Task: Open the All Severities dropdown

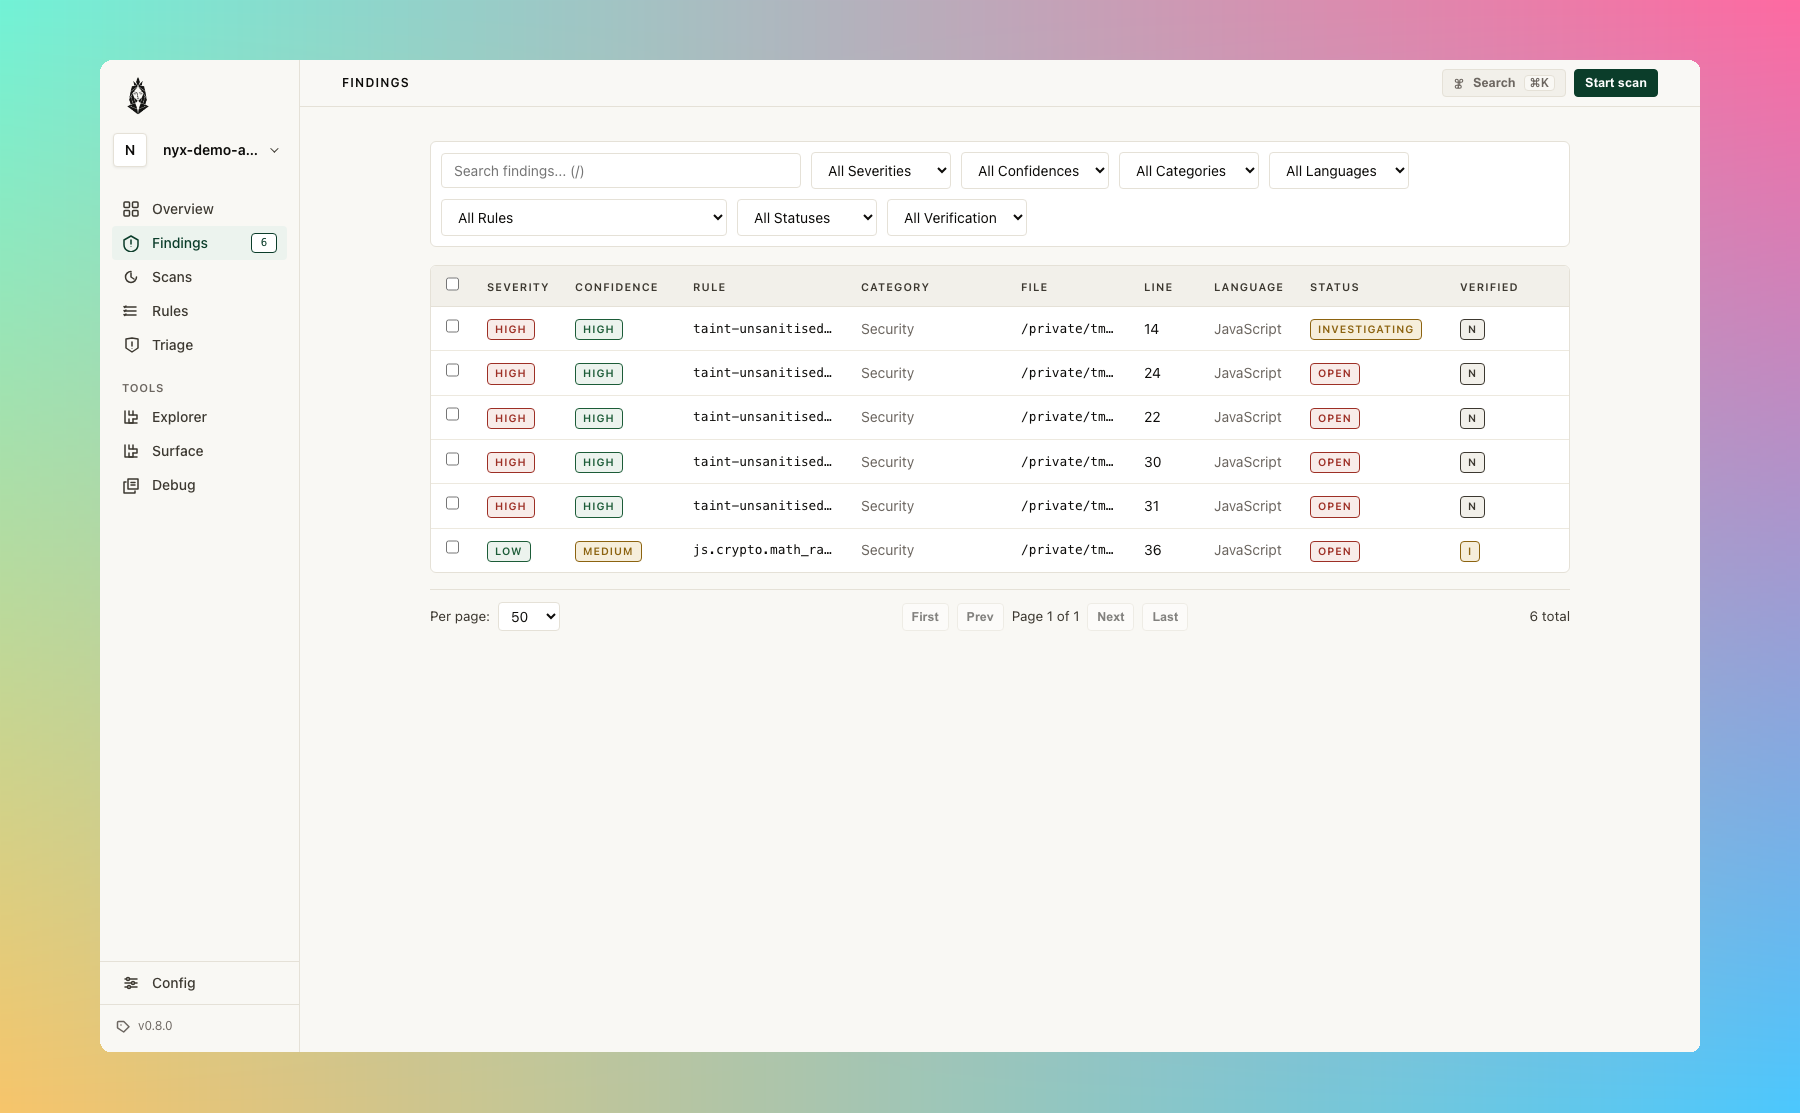Action: click(881, 171)
